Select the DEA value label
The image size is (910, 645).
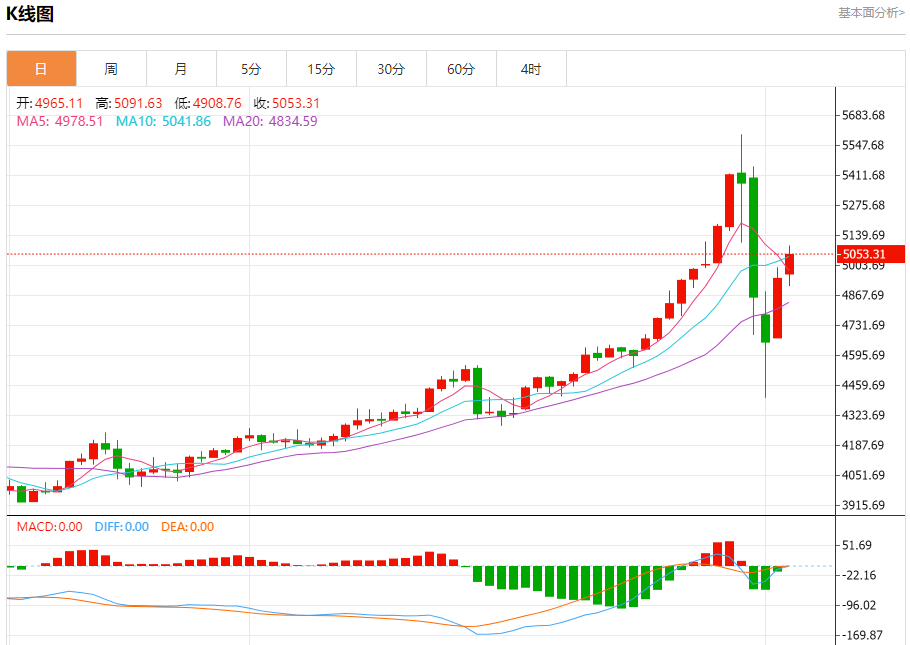[188, 527]
